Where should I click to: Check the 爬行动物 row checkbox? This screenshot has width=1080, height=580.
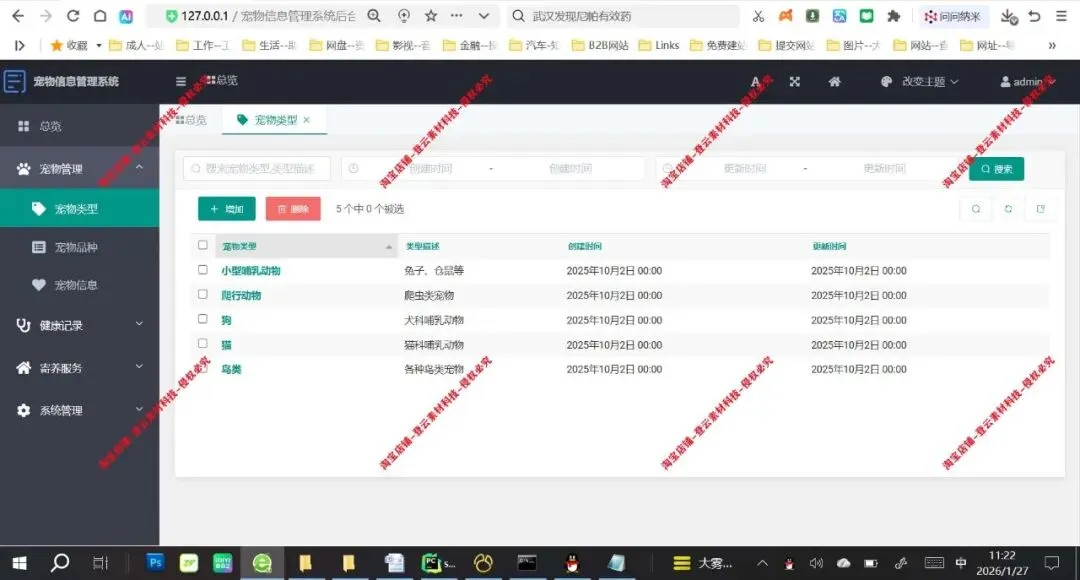point(202,294)
